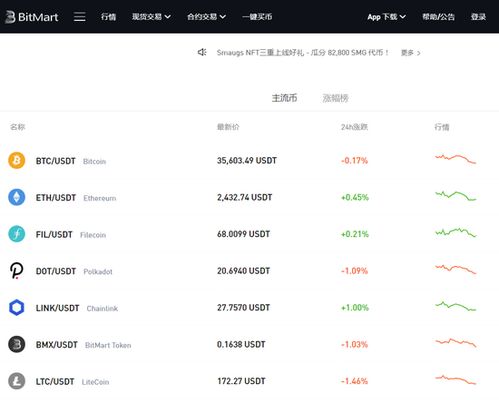The height and width of the screenshot is (403, 499).
Task: Click the LiteCoin name label
Action: click(x=95, y=382)
